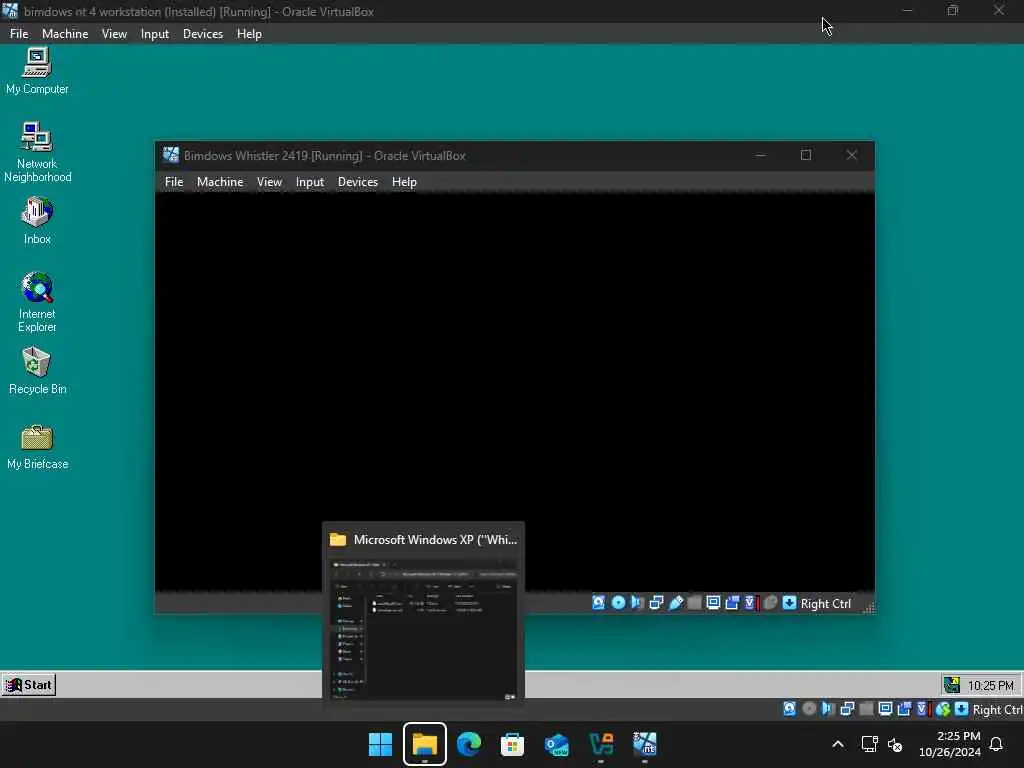Open File menu in NT 4 workstation window
This screenshot has height=768, width=1024.
click(x=19, y=34)
